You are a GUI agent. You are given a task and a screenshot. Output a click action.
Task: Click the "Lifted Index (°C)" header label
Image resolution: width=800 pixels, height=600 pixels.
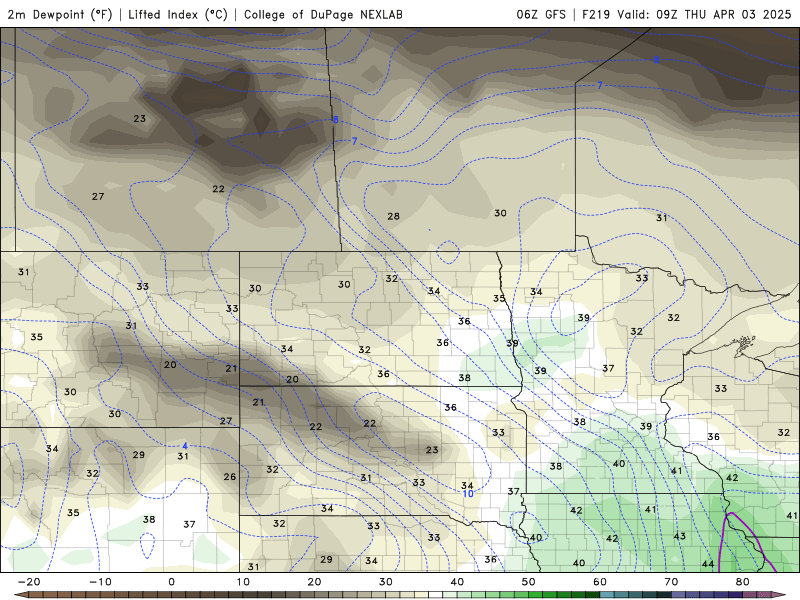(178, 14)
